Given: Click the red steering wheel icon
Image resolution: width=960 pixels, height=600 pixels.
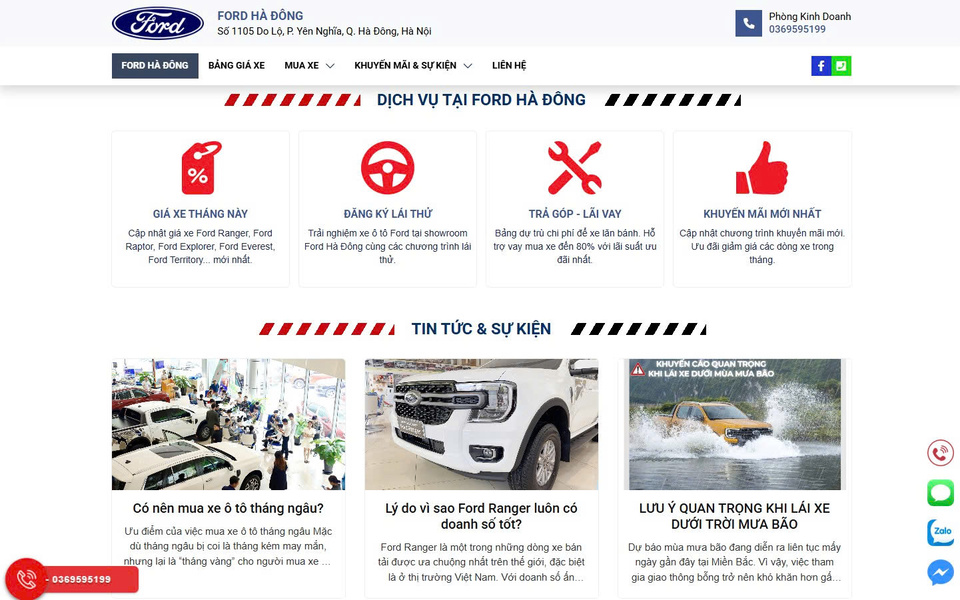Looking at the screenshot, I should pos(388,168).
